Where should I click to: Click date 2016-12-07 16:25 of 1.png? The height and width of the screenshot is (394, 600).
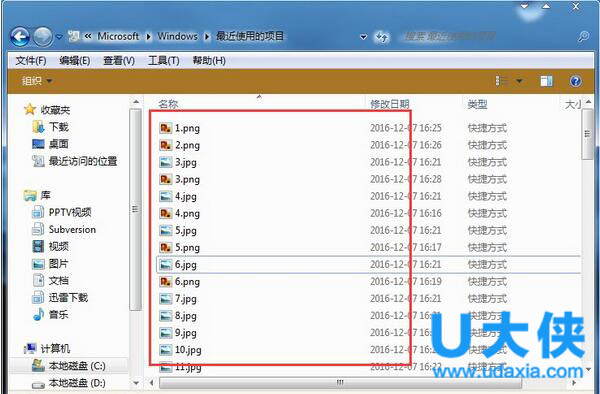point(406,128)
